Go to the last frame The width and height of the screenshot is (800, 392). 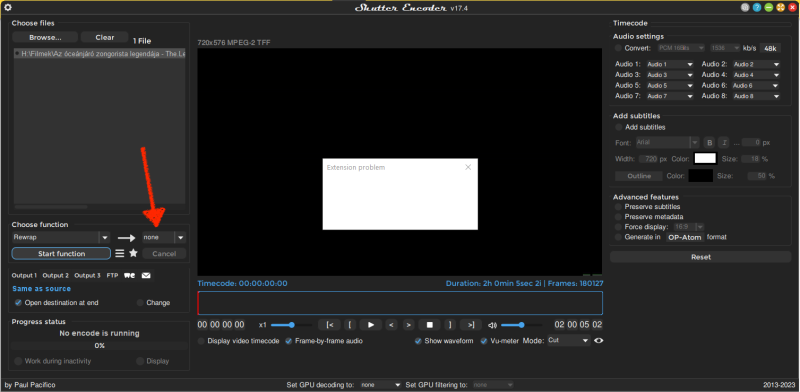pos(470,325)
